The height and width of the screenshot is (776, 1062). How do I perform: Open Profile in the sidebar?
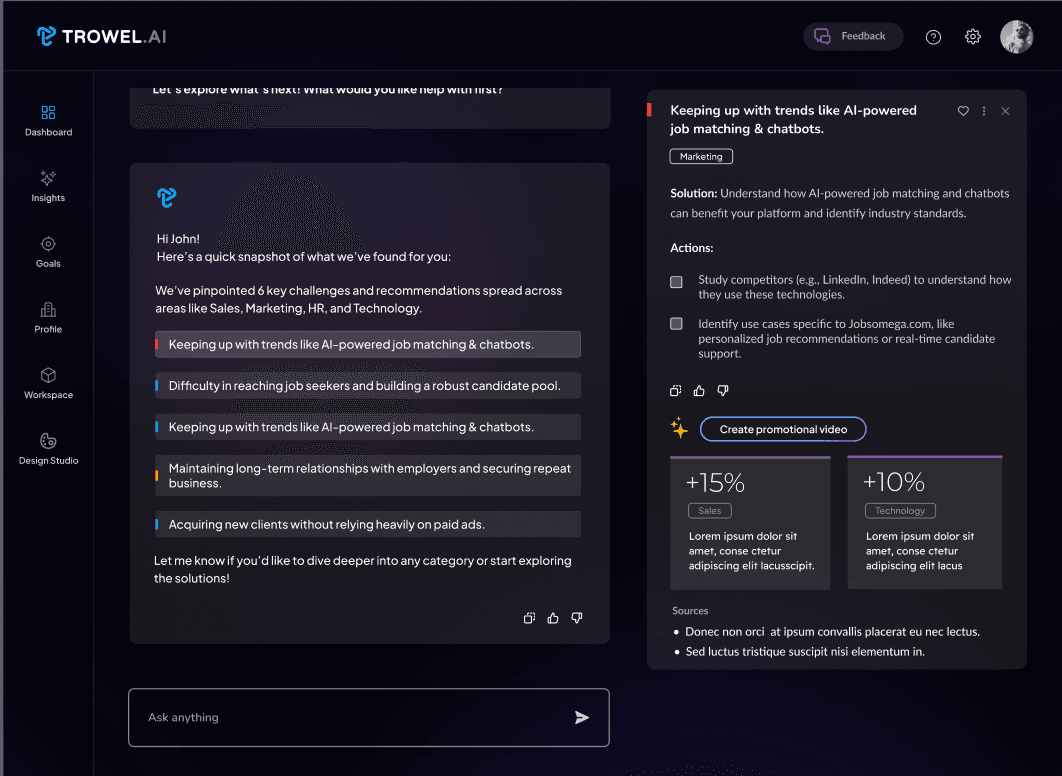[x=48, y=318]
